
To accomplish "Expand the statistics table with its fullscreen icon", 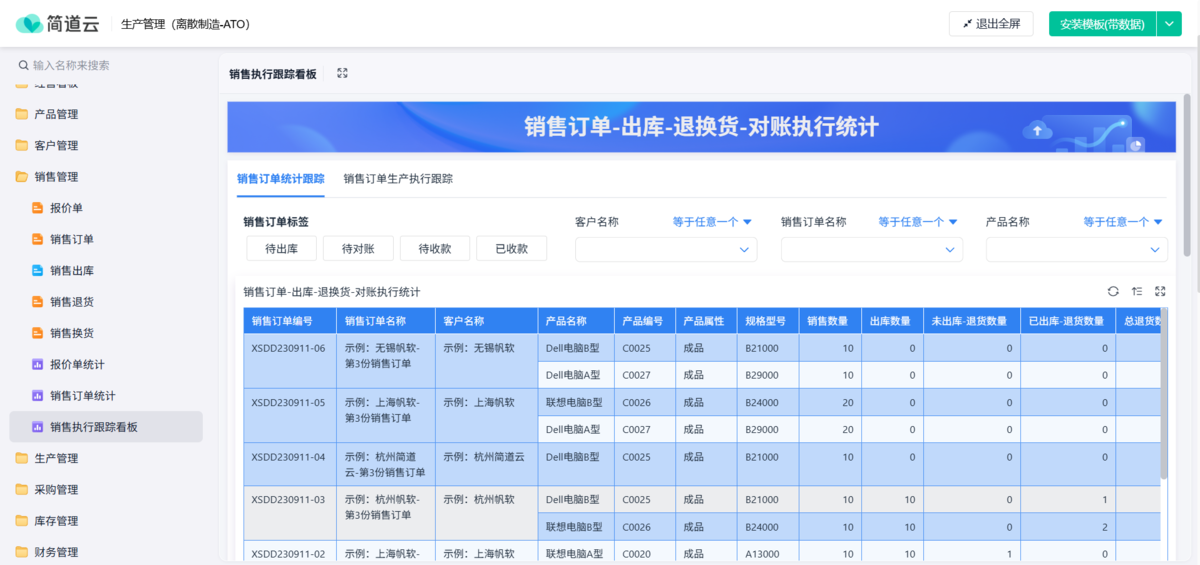I will pos(1160,291).
